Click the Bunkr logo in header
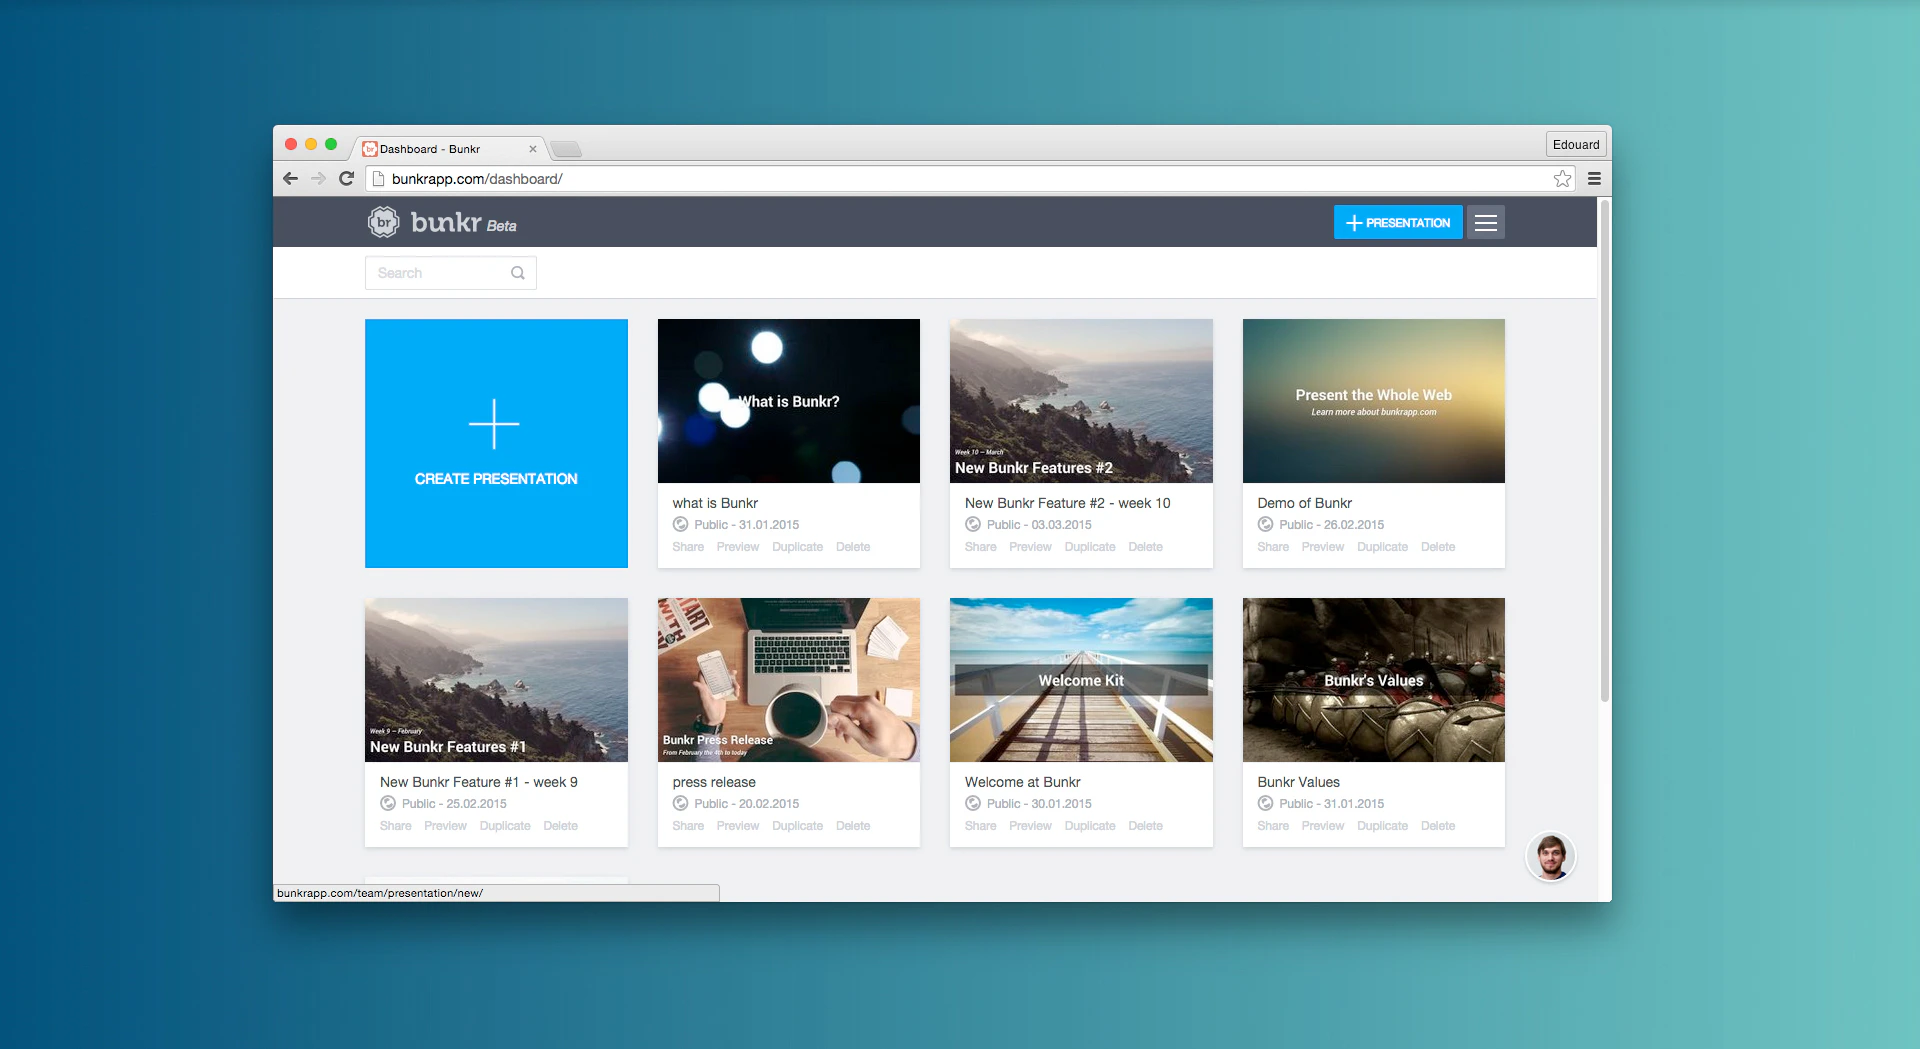This screenshot has width=1920, height=1049. (442, 222)
